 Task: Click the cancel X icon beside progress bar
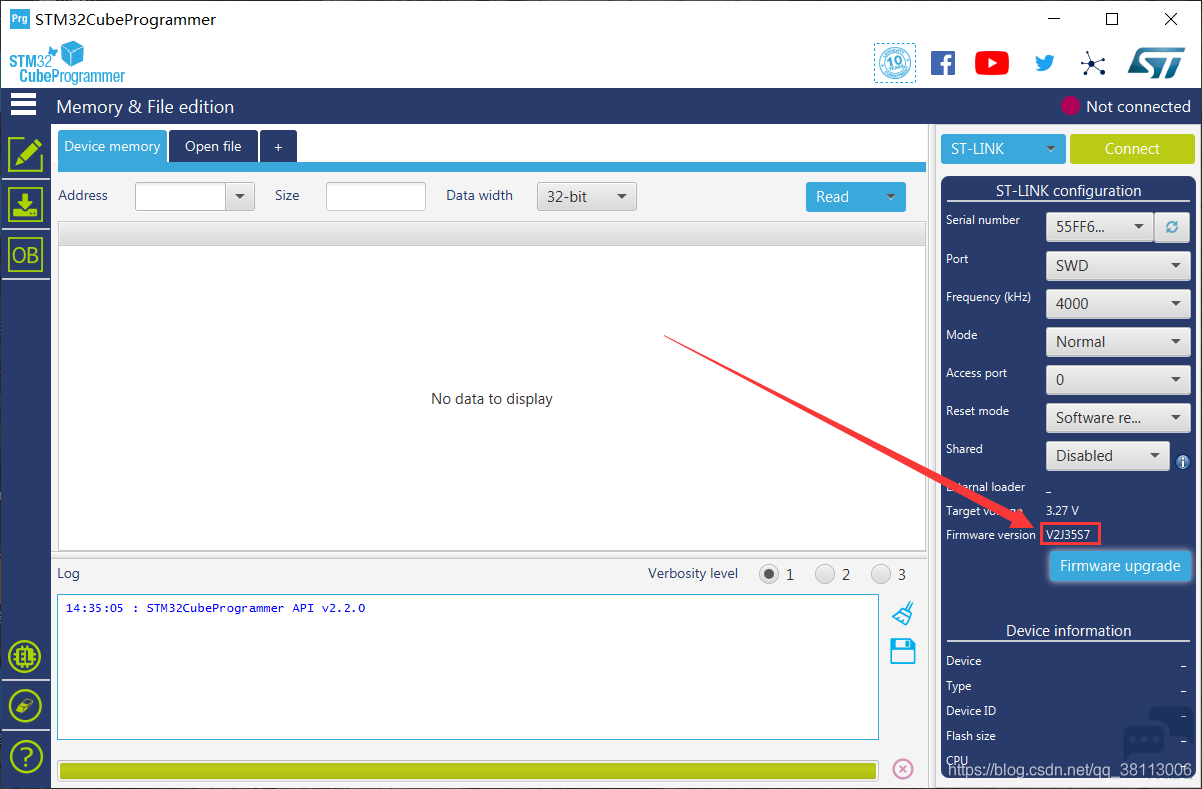pyautogui.click(x=903, y=769)
